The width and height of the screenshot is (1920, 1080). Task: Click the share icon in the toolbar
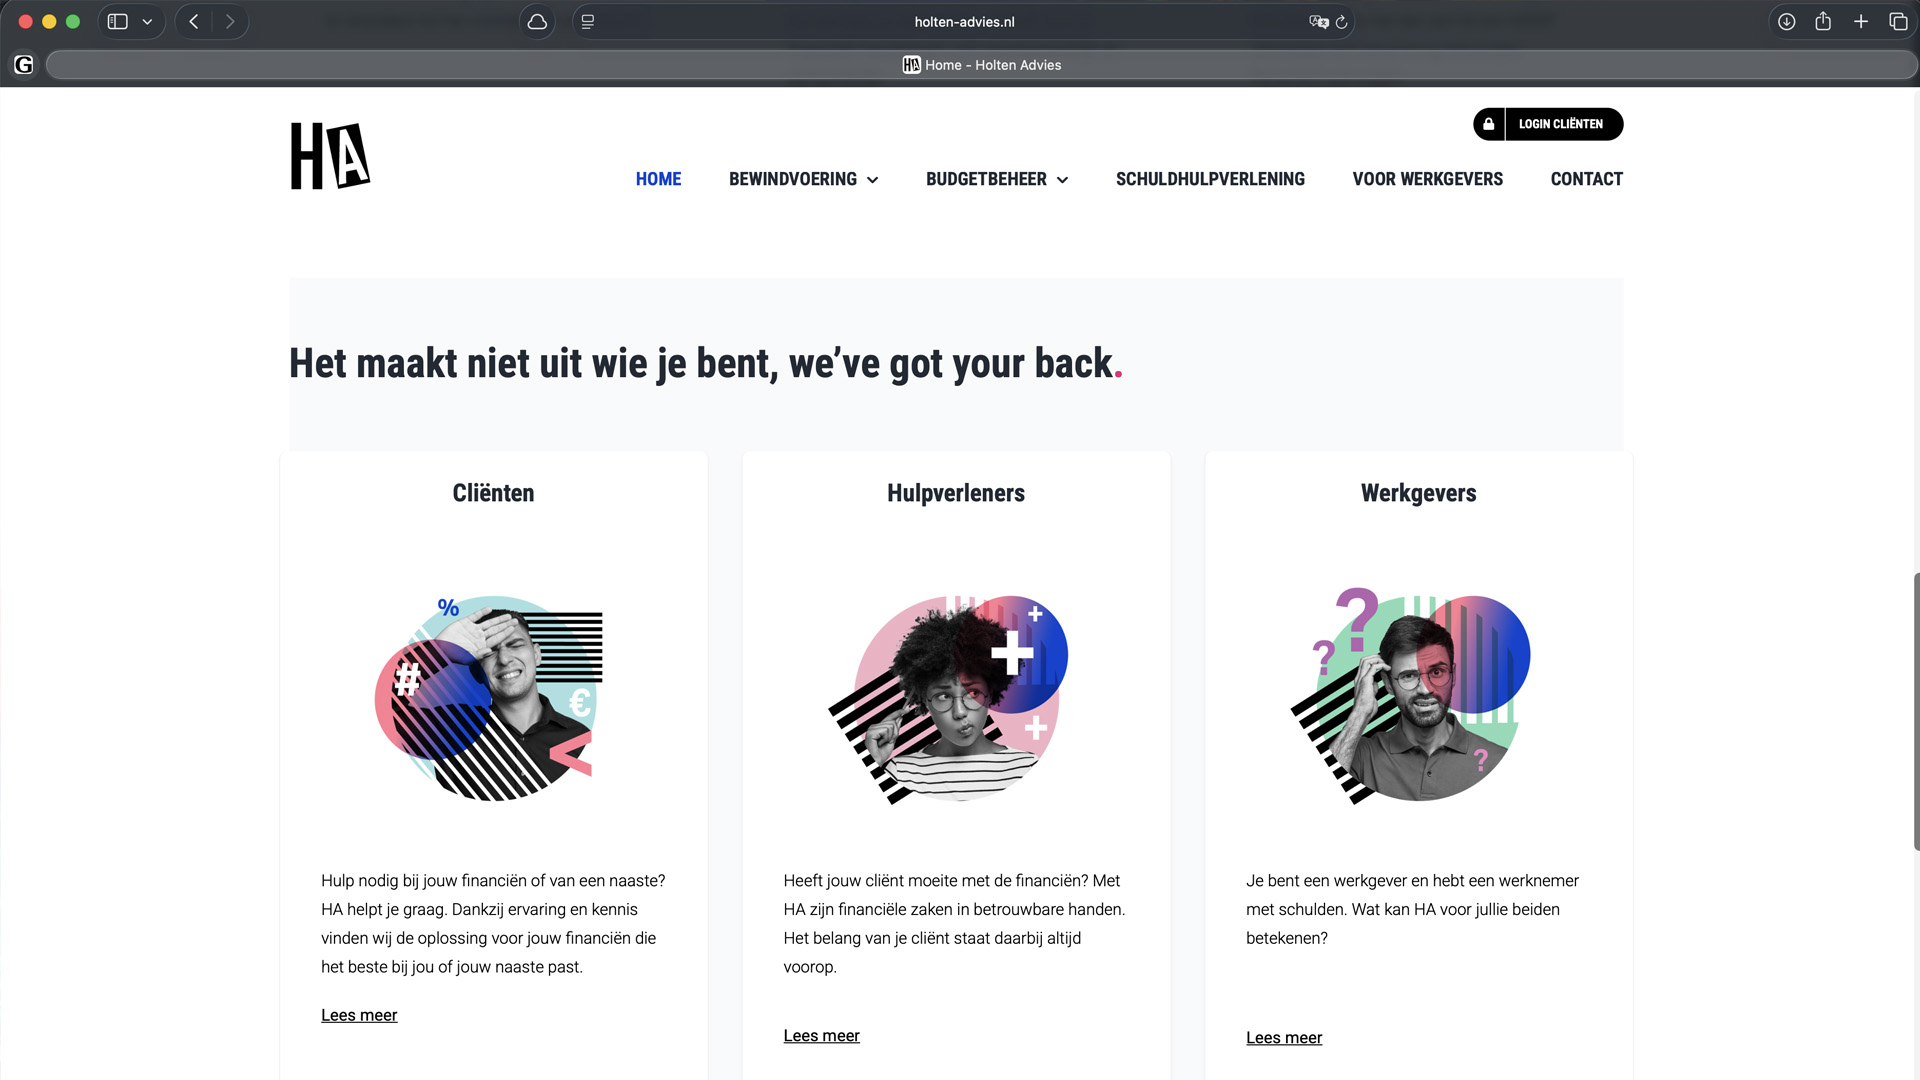tap(1823, 21)
